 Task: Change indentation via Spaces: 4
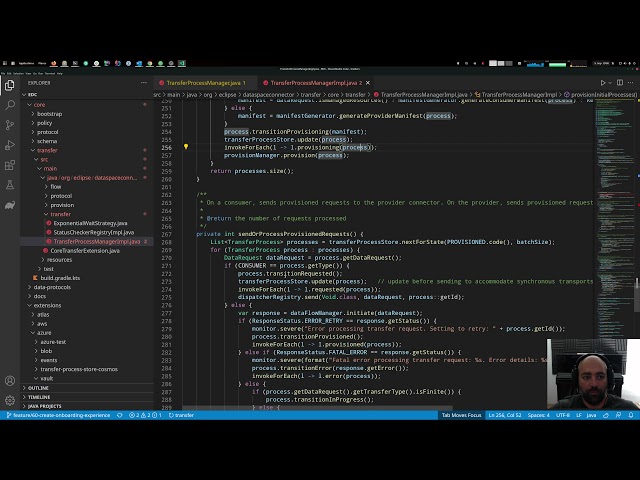538,415
